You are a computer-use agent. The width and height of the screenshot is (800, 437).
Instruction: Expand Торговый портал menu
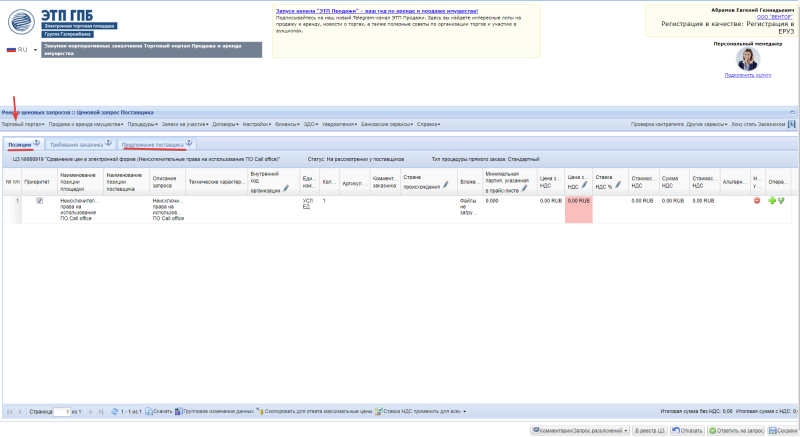click(x=23, y=124)
